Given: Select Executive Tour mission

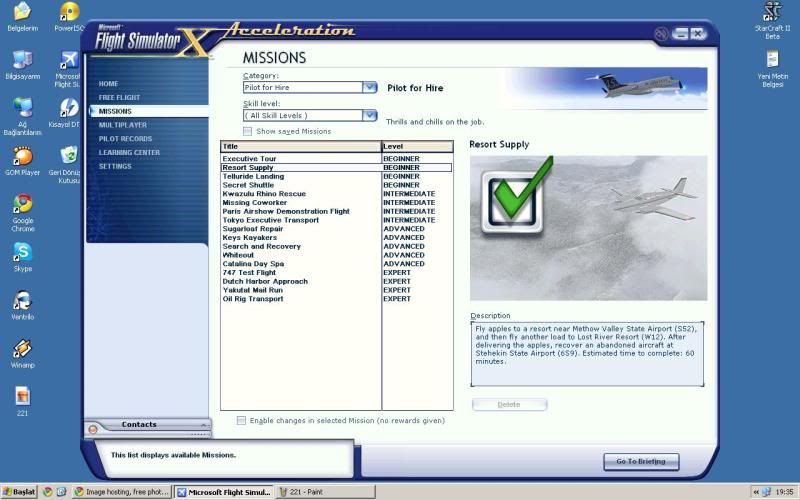Looking at the screenshot, I should pyautogui.click(x=336, y=159).
